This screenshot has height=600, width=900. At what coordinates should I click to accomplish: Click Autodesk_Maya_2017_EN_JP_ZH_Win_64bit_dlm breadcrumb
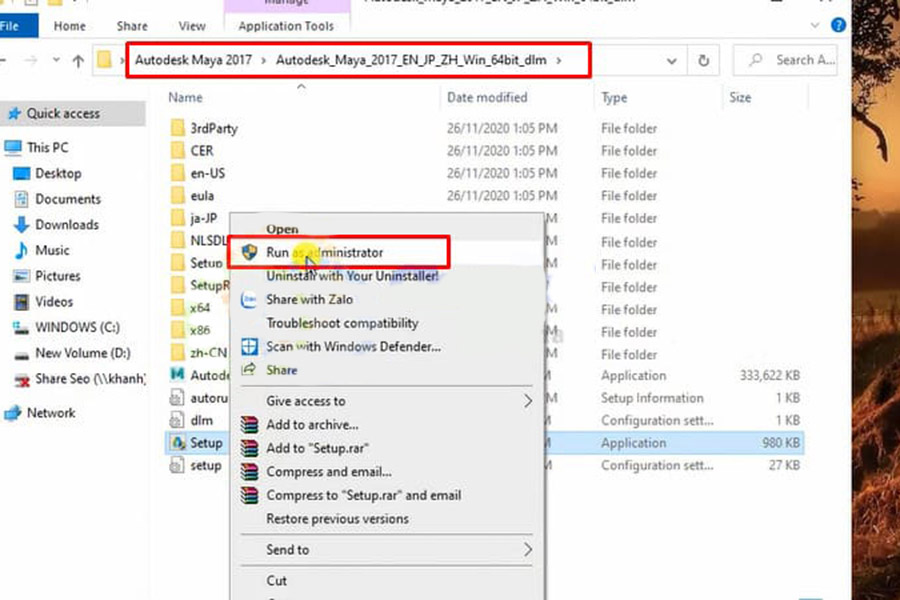pyautogui.click(x=411, y=60)
